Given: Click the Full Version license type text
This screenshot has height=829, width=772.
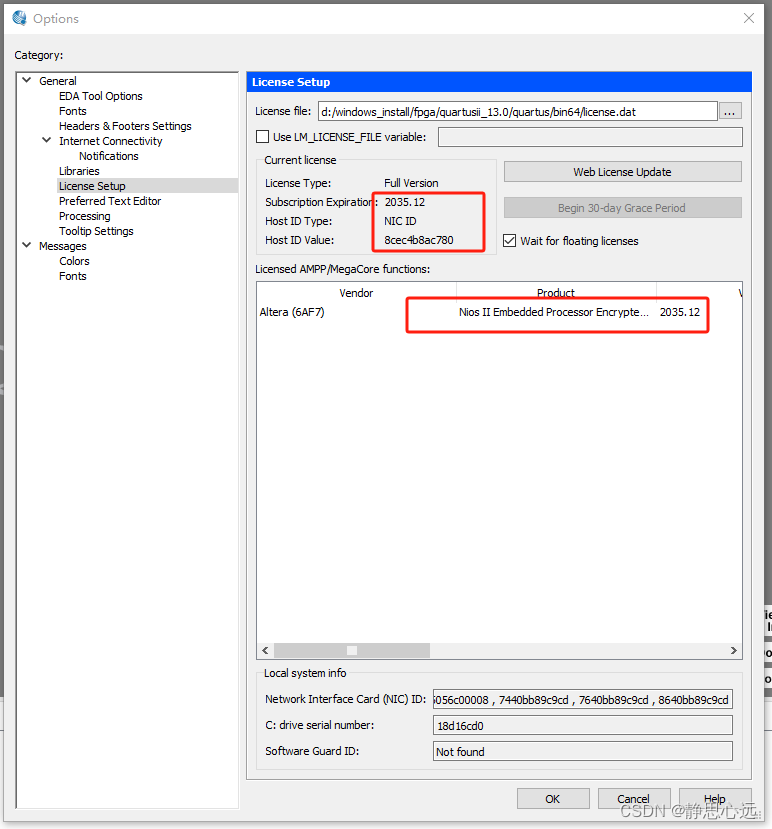Looking at the screenshot, I should point(411,183).
